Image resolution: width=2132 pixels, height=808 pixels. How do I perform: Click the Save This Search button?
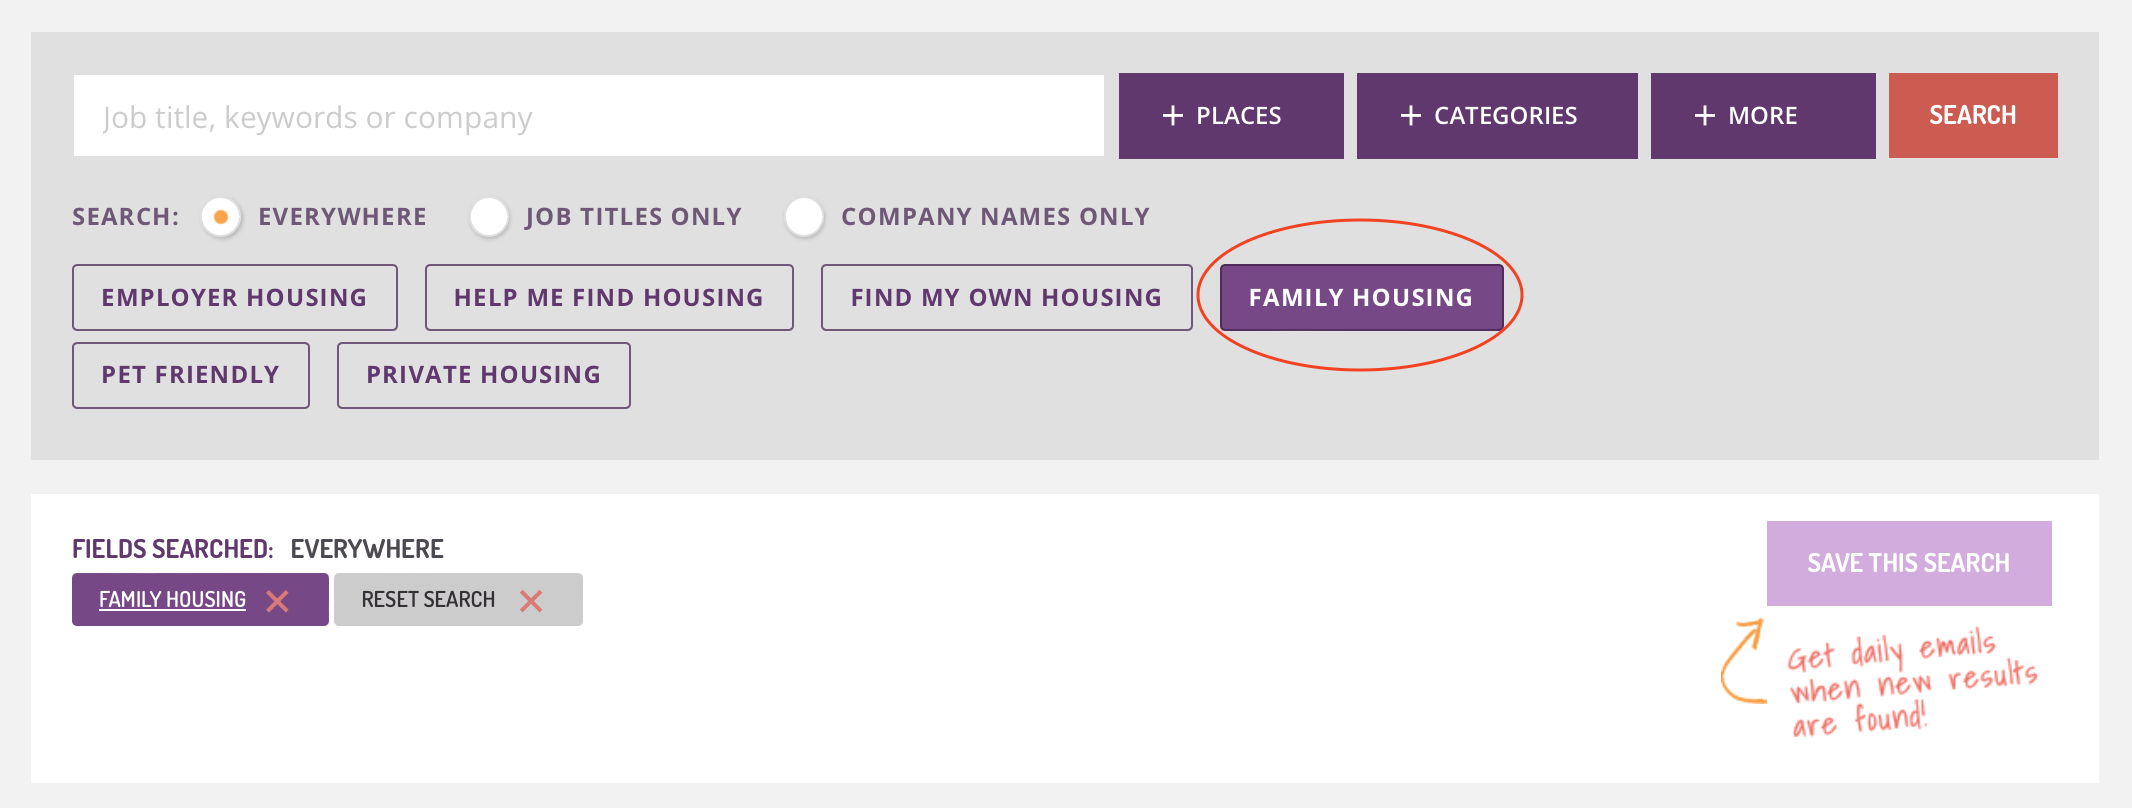[1909, 563]
